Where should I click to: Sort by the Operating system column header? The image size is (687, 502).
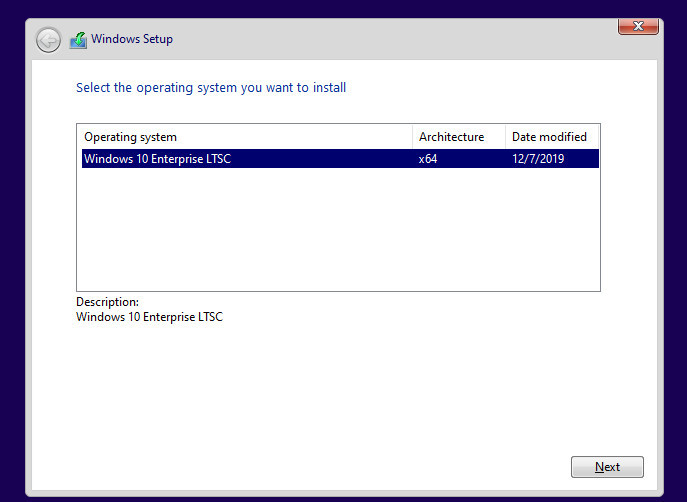point(247,137)
